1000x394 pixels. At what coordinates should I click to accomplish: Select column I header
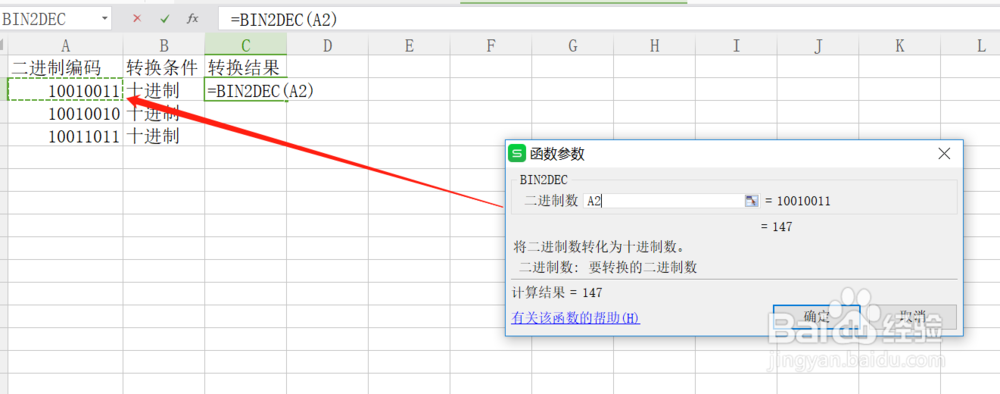click(x=736, y=45)
